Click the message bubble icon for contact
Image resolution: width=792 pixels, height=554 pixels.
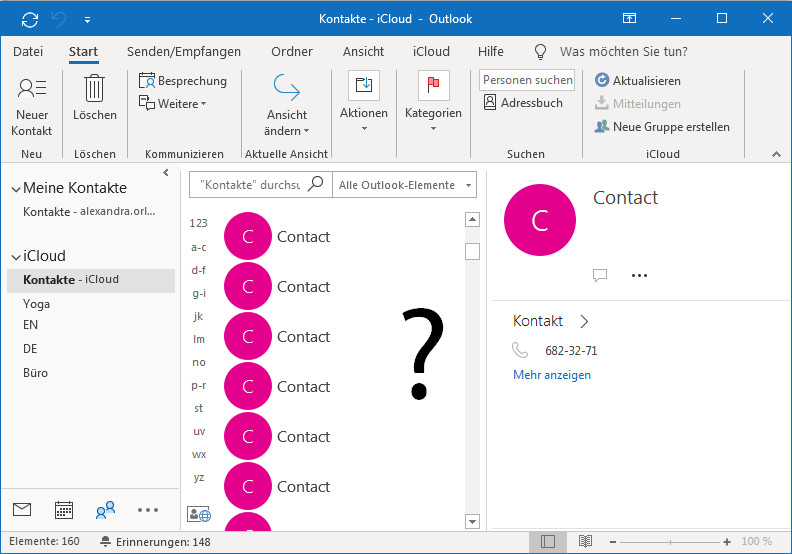pyautogui.click(x=600, y=275)
